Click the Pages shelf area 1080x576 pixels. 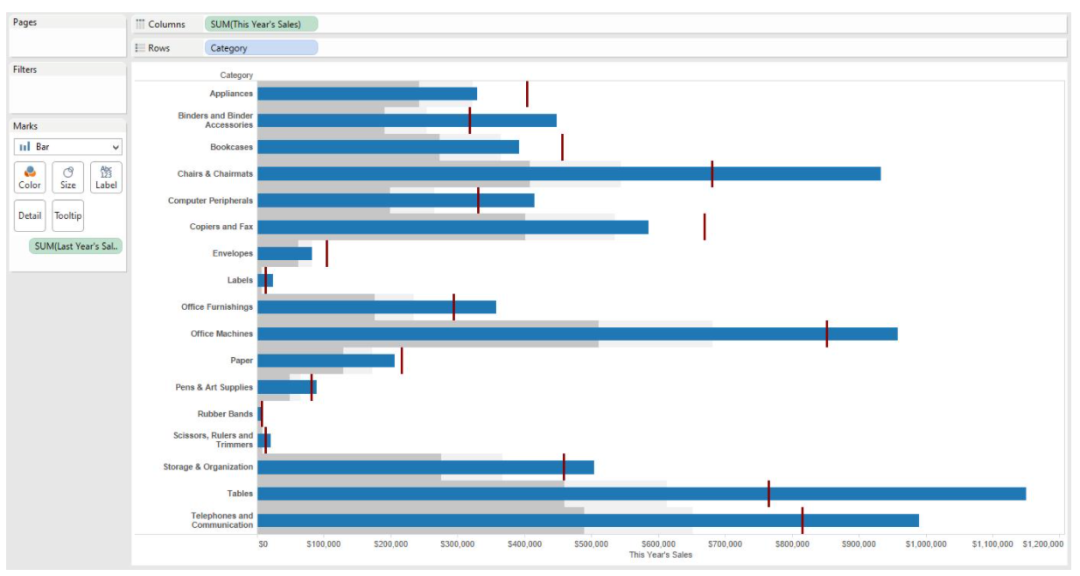[68, 42]
